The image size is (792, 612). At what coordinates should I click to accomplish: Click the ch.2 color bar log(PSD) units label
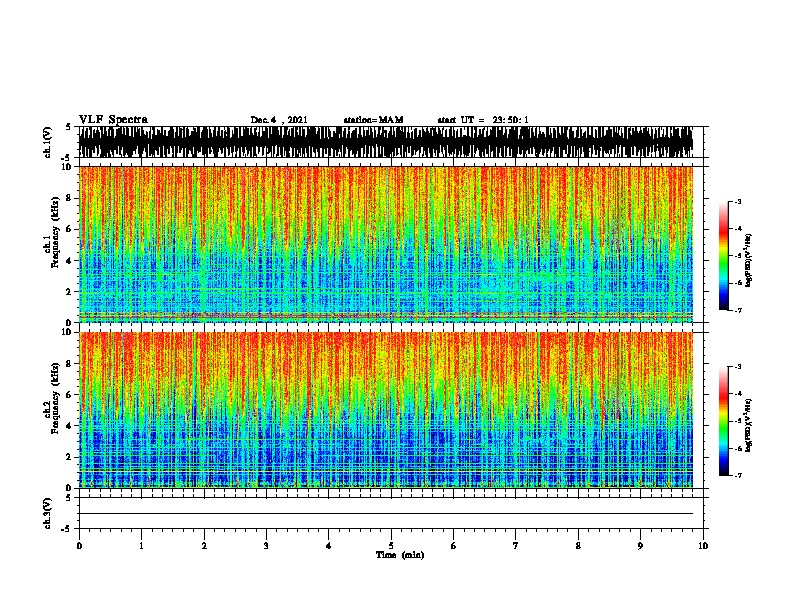pos(749,426)
